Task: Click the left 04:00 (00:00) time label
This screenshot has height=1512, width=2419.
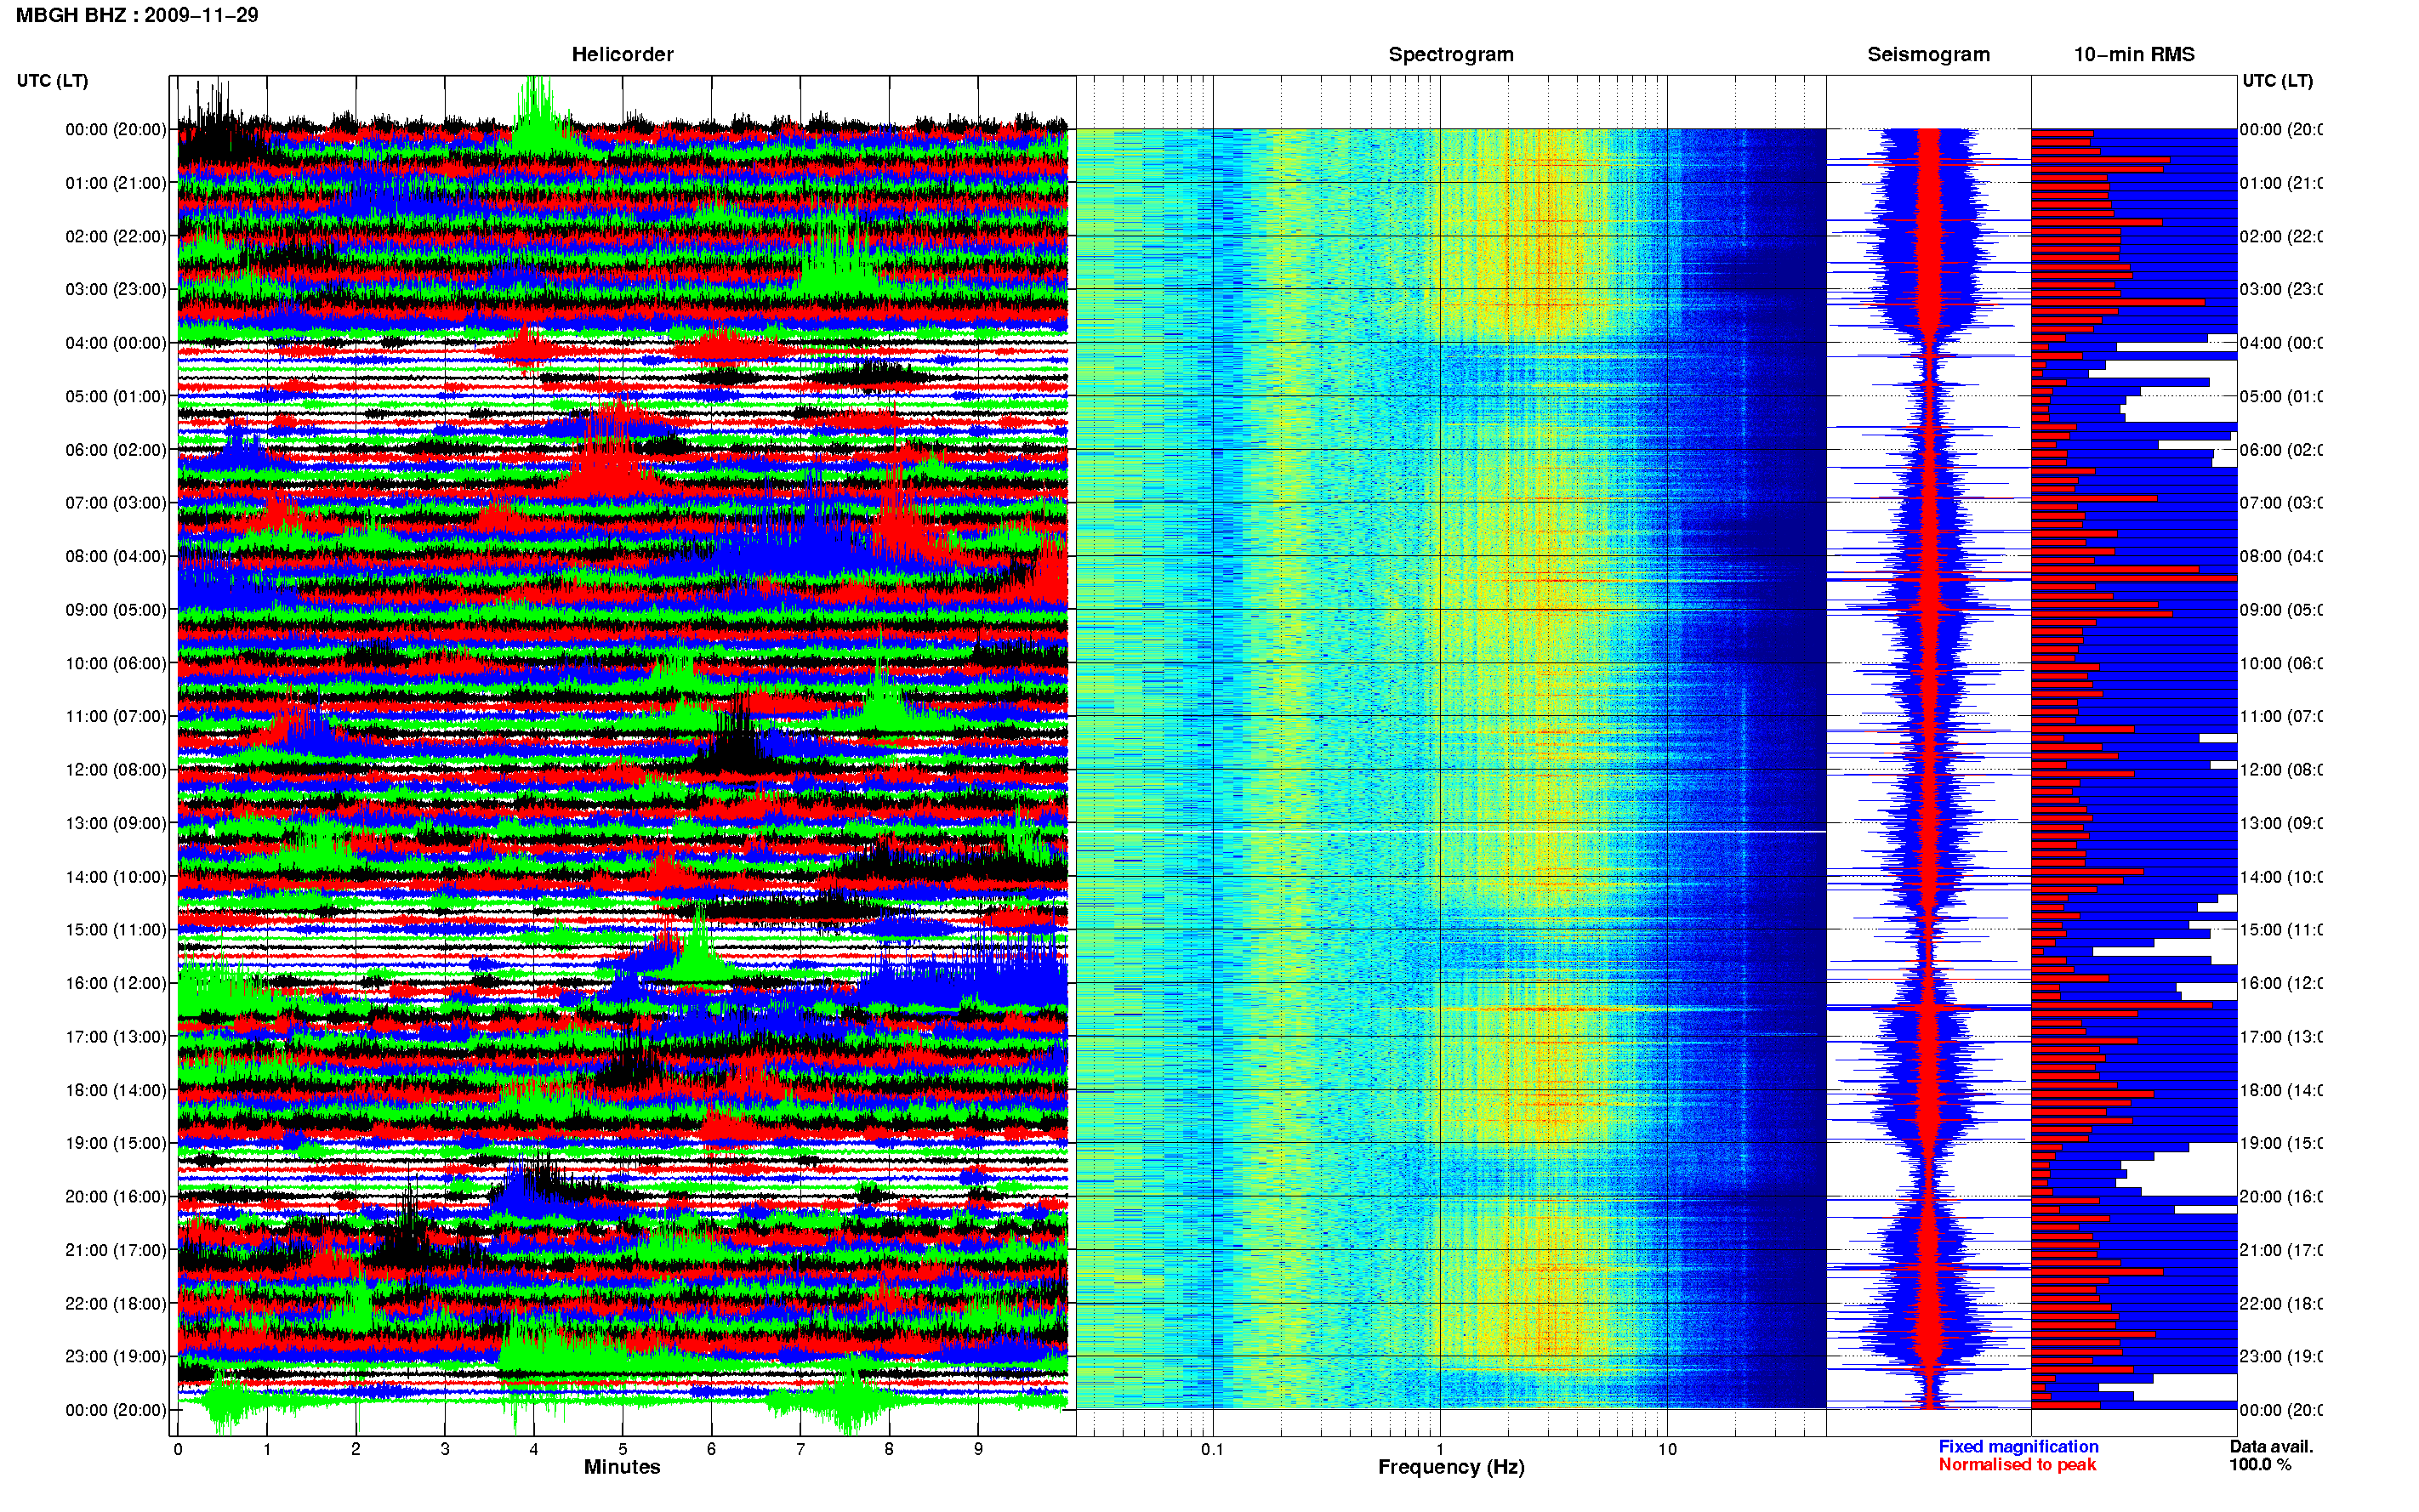Action: [116, 343]
